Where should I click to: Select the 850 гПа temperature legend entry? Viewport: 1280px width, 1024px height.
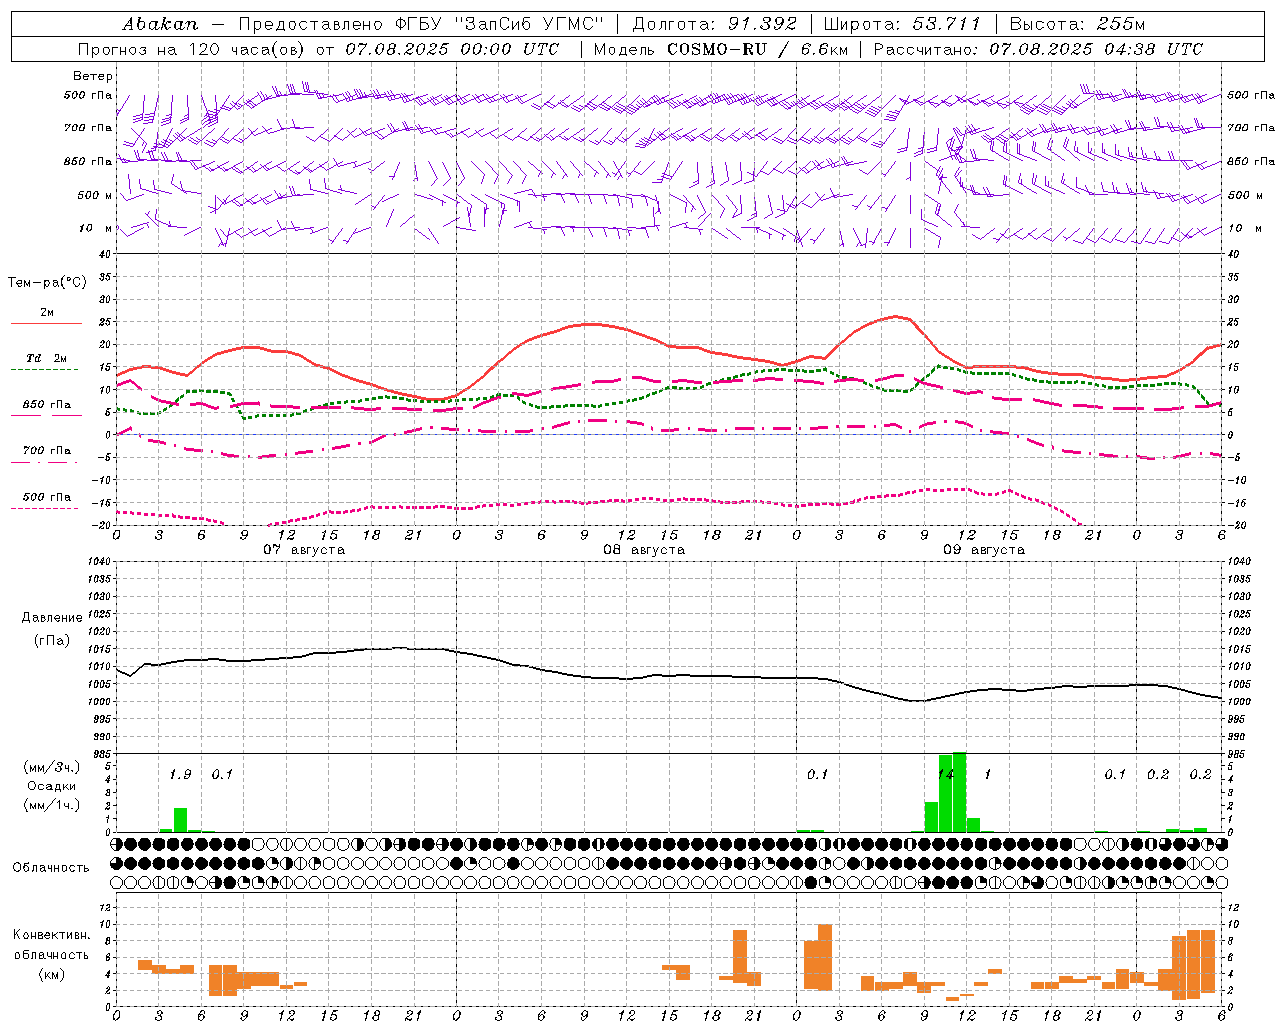[46, 408]
